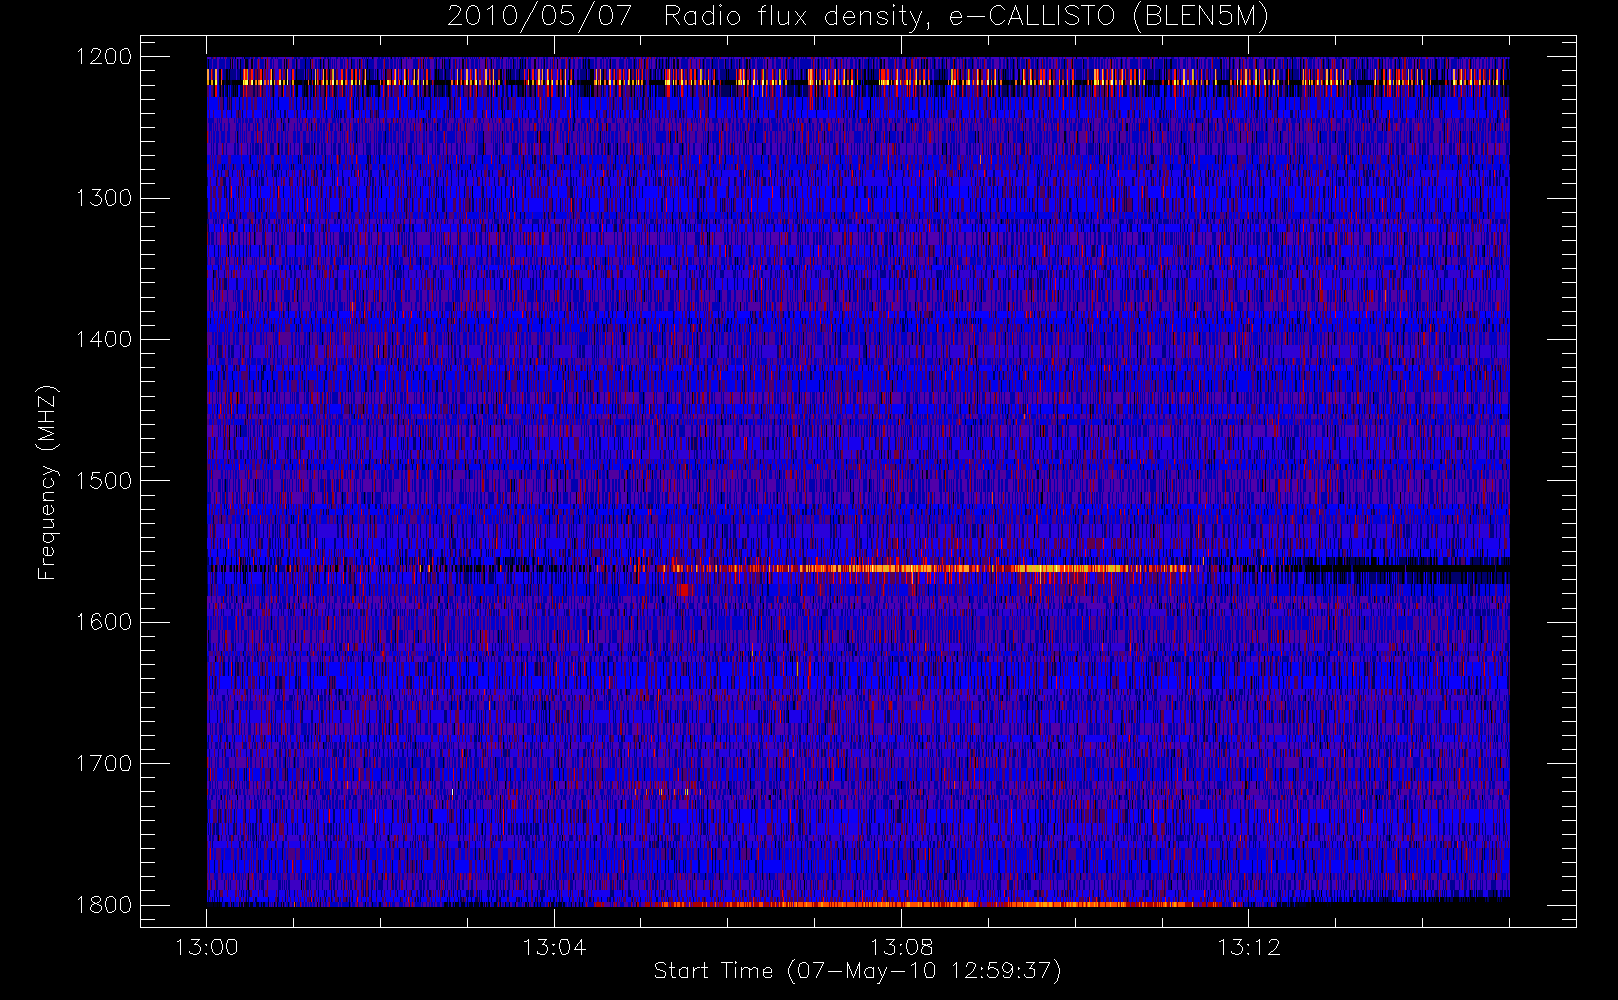Click the 13:12 time tick label
The height and width of the screenshot is (1000, 1618).
point(1248,947)
